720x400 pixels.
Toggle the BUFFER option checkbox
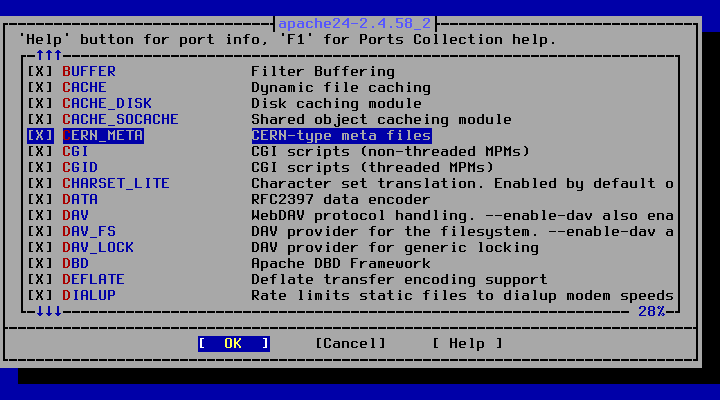40,72
